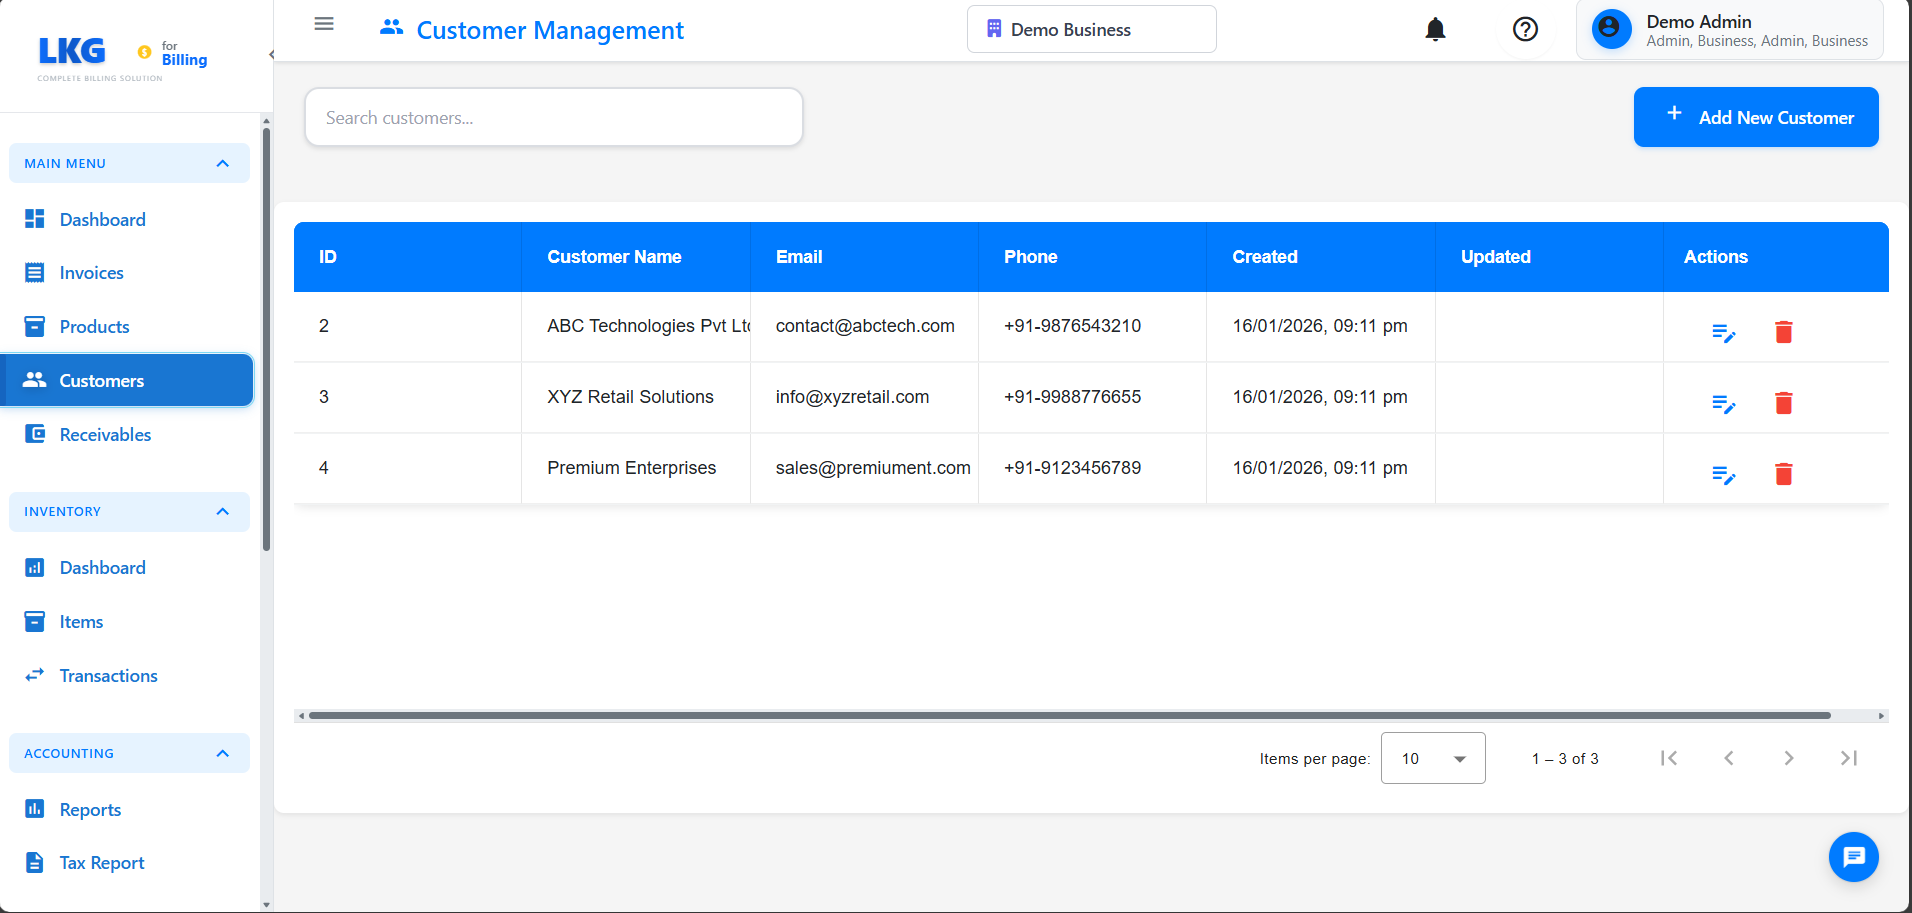1912x913 pixels.
Task: Select the Invoices icon in sidebar
Action: coord(34,272)
